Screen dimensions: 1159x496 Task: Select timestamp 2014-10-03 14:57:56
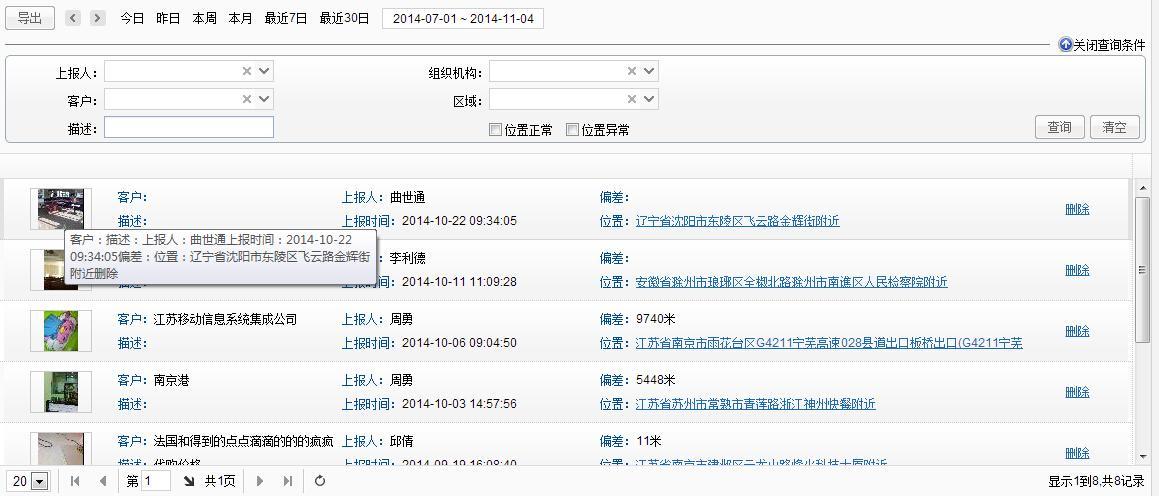459,404
